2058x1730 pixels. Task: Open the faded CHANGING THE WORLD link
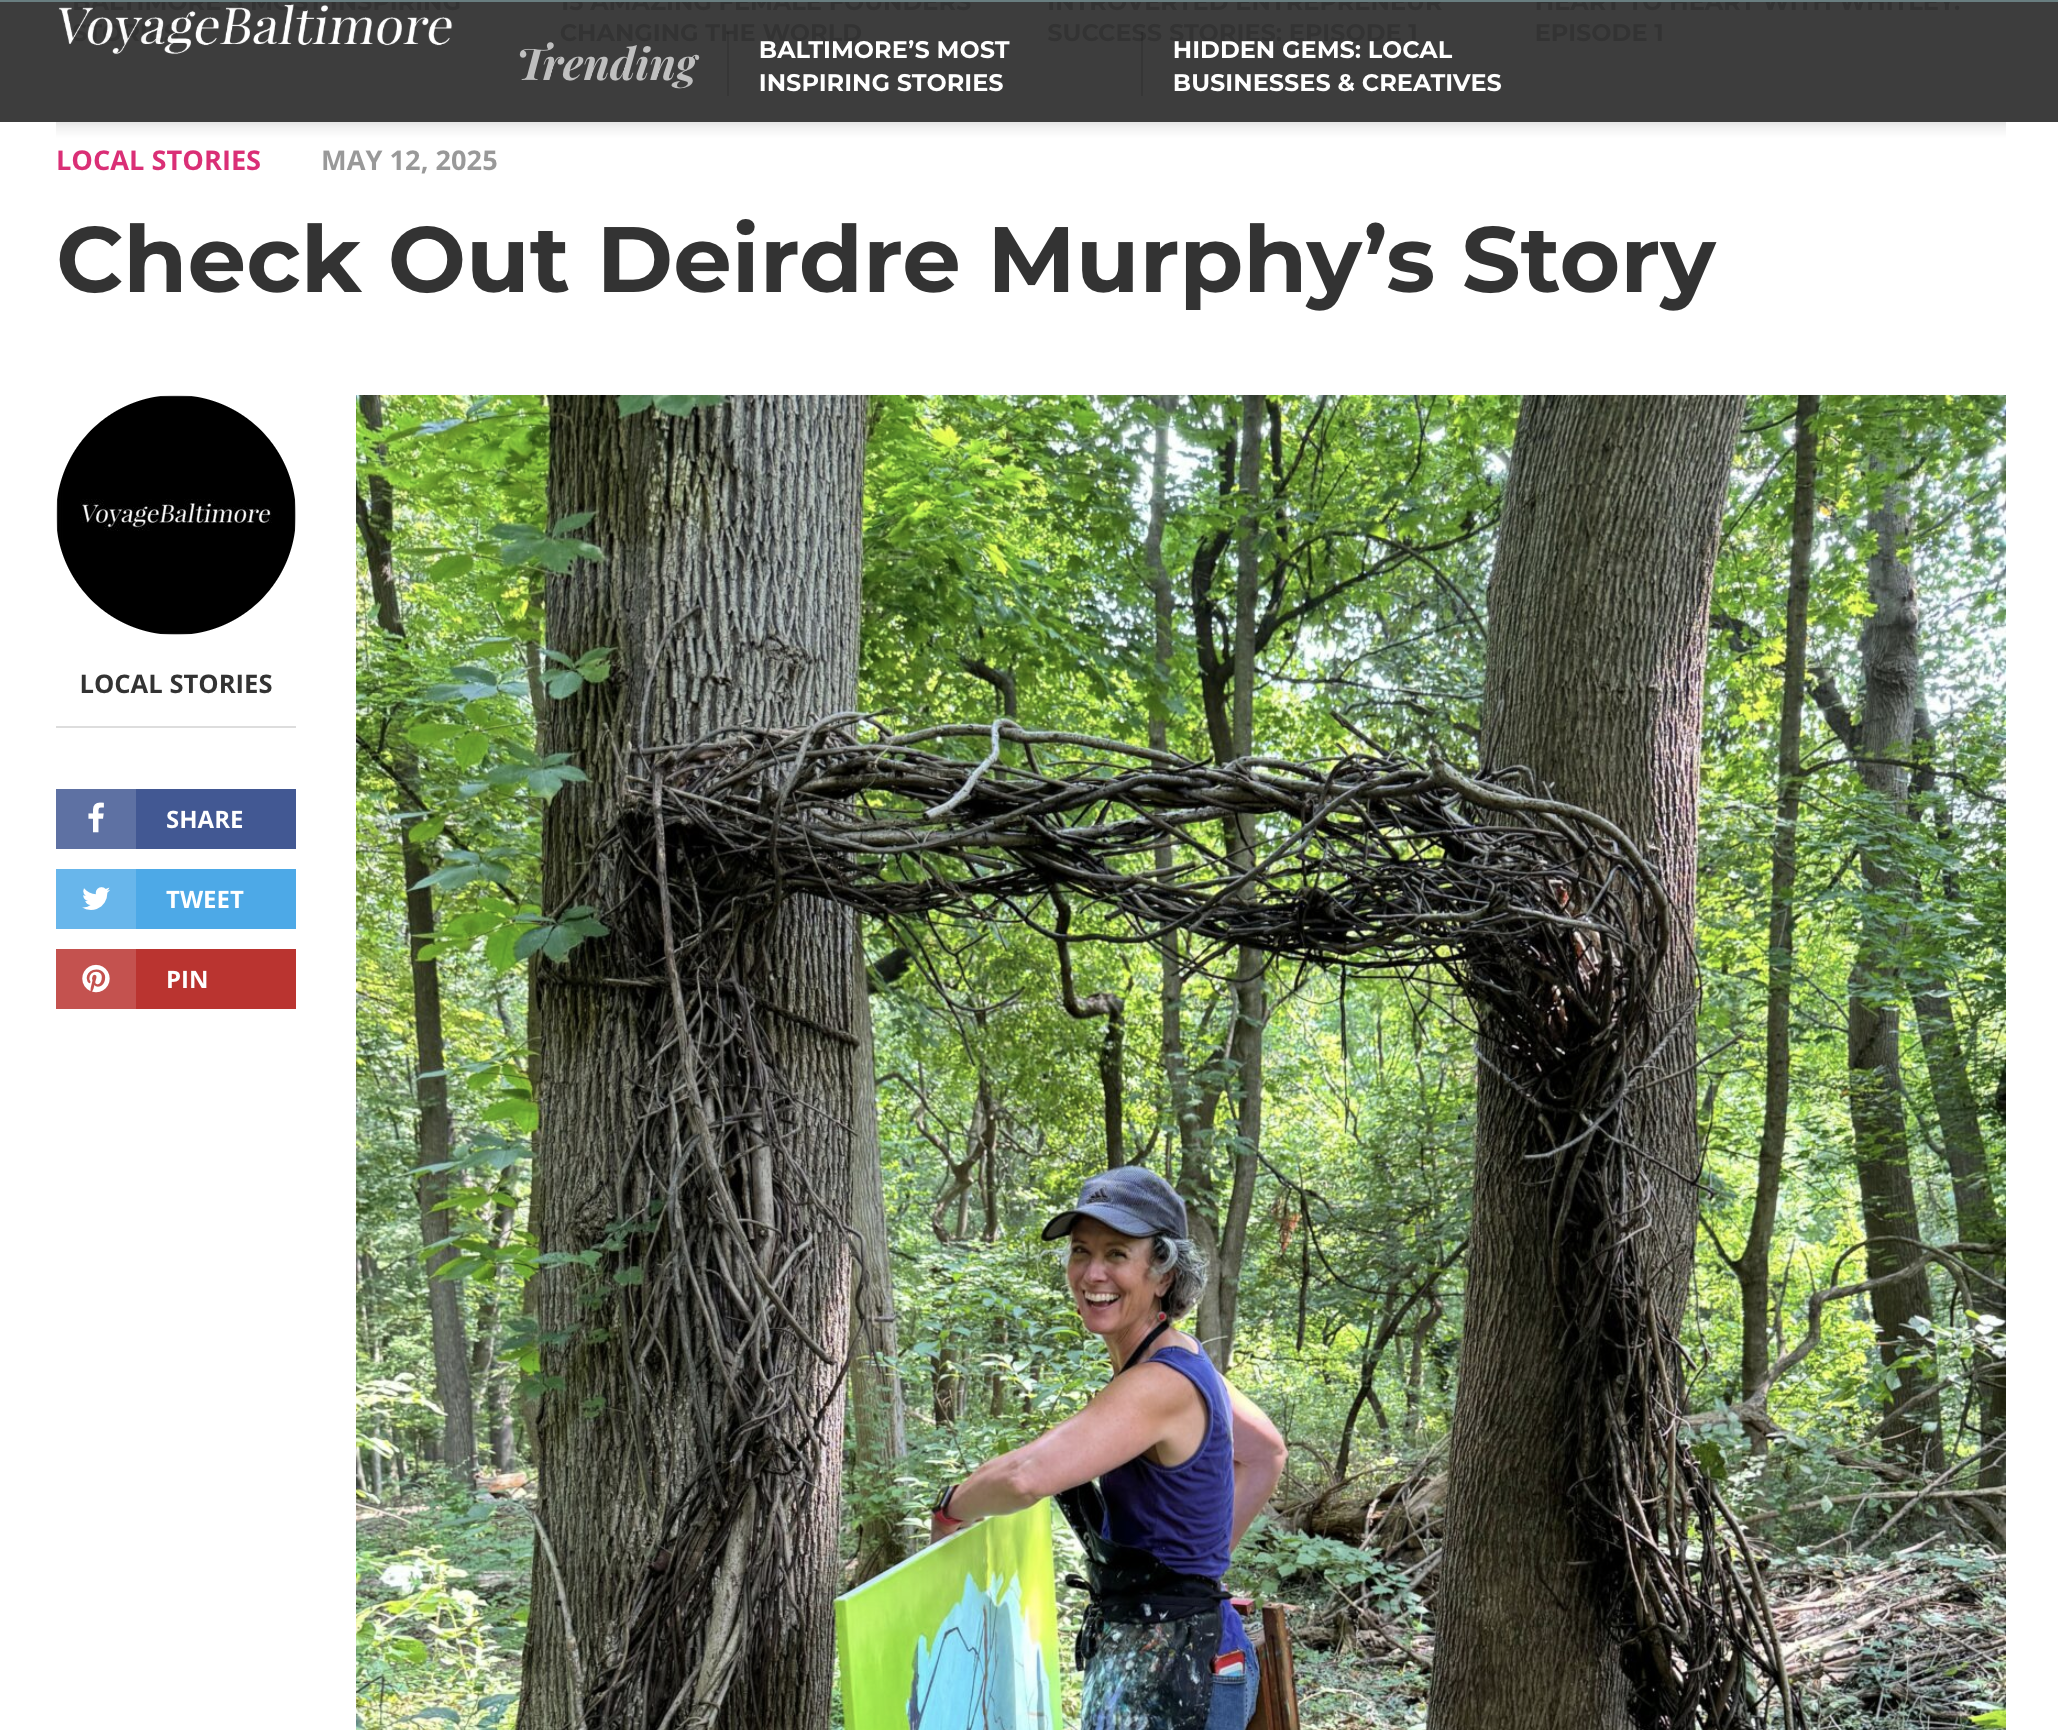[710, 32]
